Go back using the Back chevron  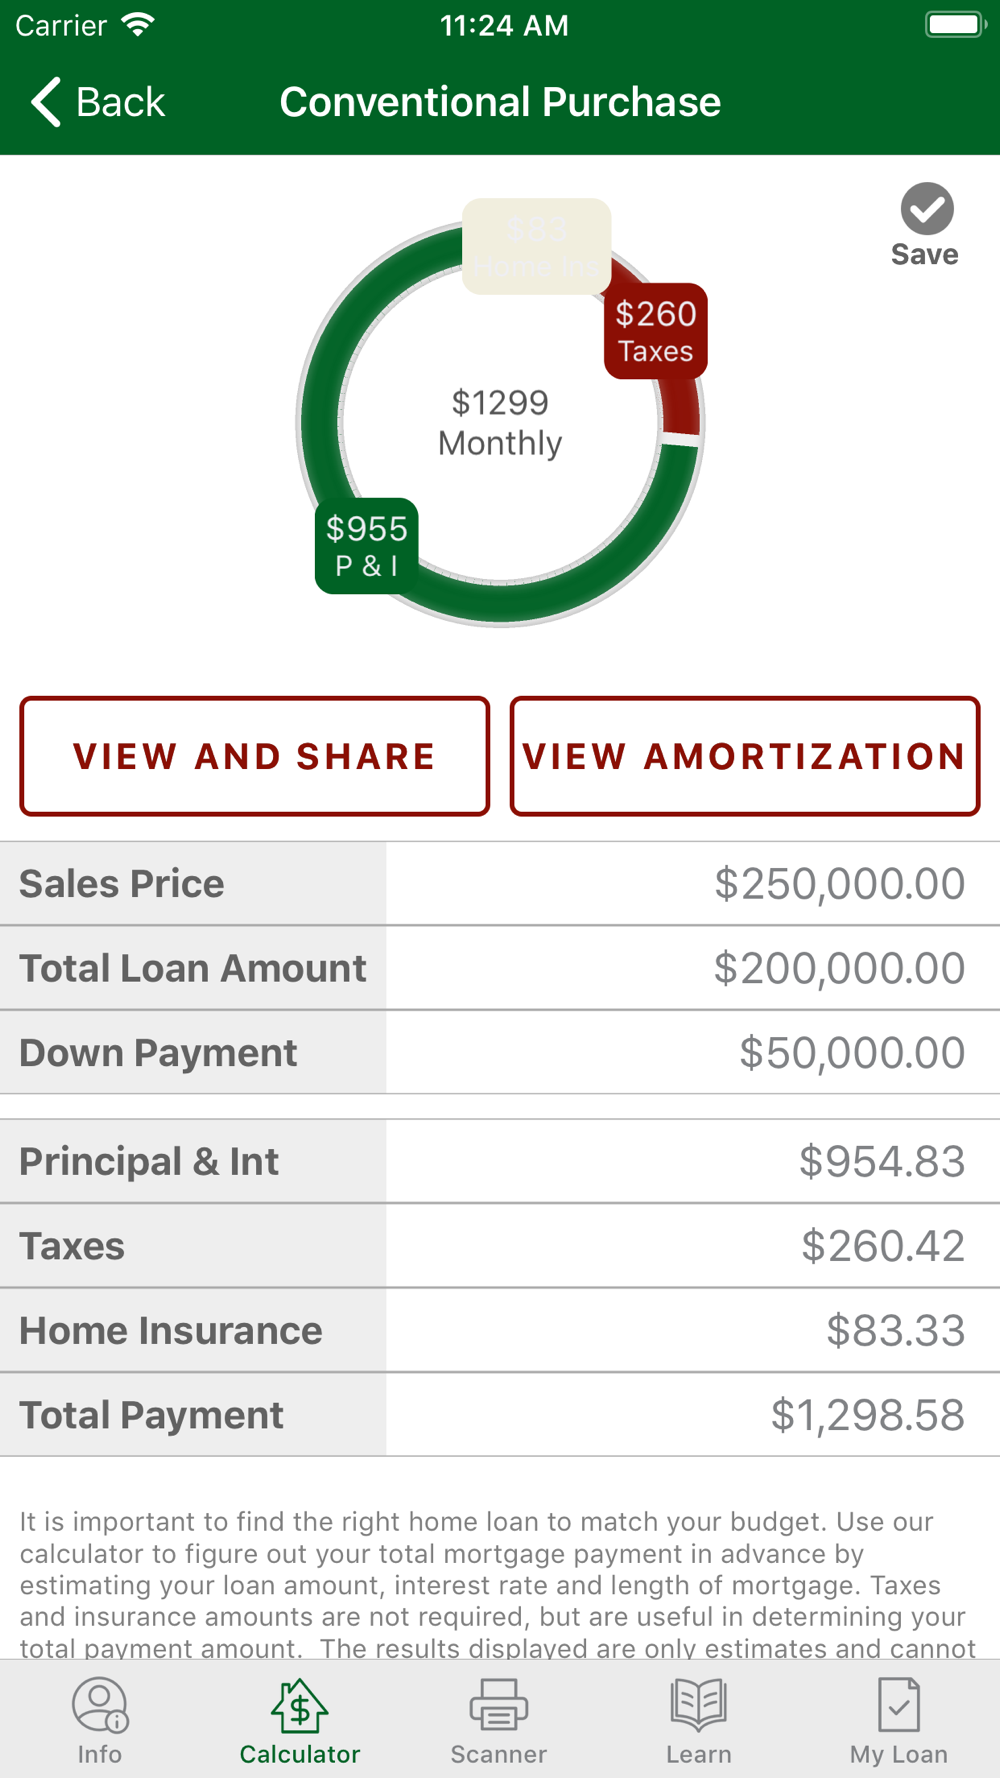(47, 102)
